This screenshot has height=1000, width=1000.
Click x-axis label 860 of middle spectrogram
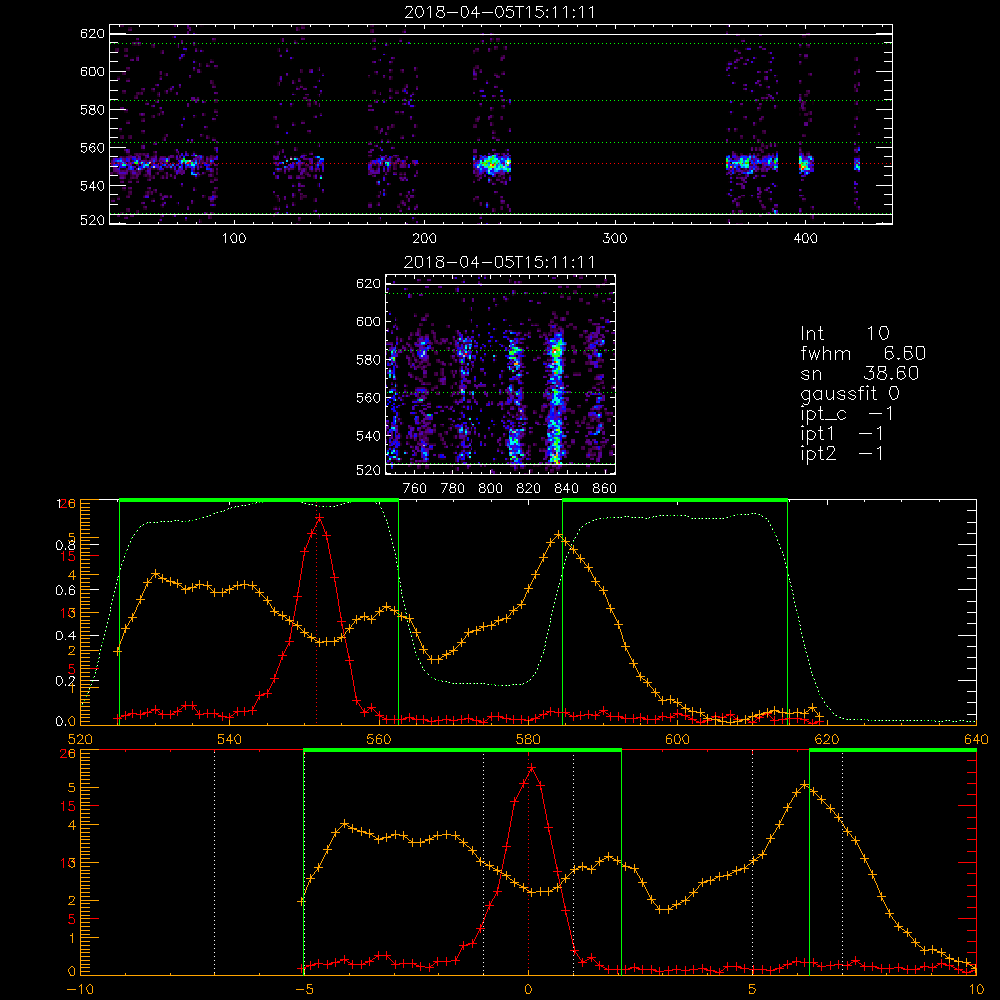604,489
